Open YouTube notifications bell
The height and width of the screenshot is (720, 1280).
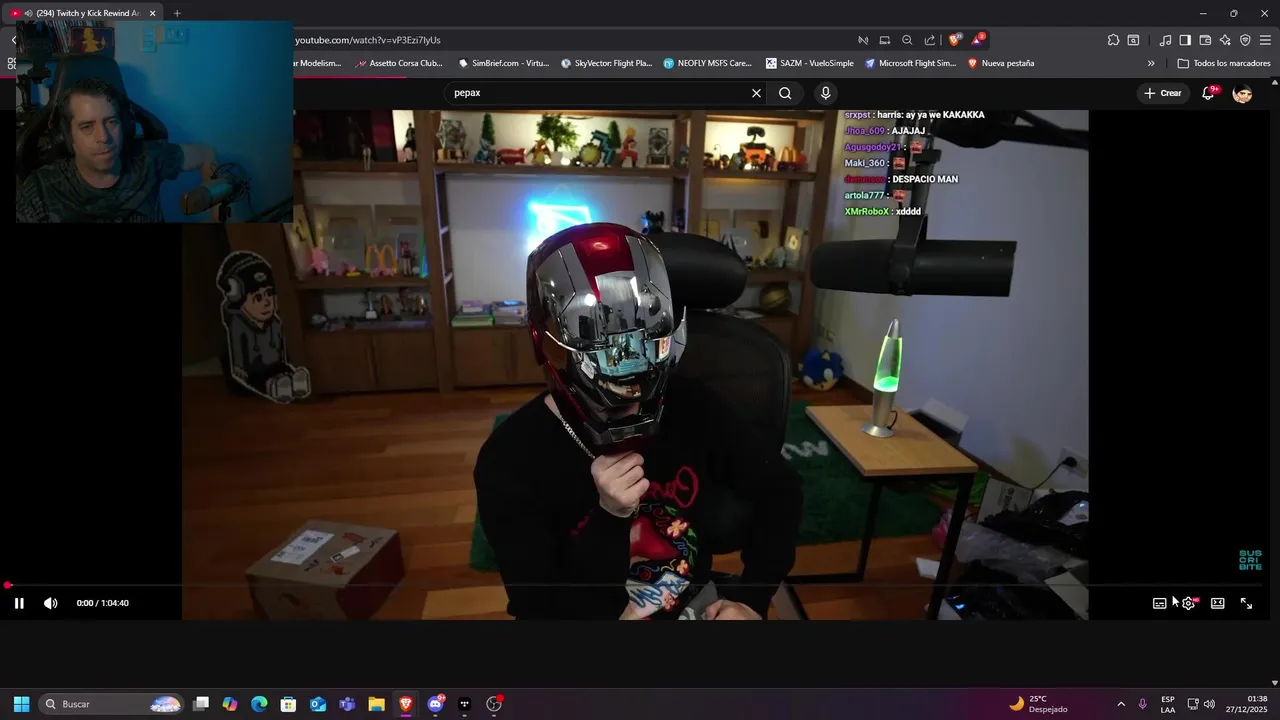(x=1209, y=93)
